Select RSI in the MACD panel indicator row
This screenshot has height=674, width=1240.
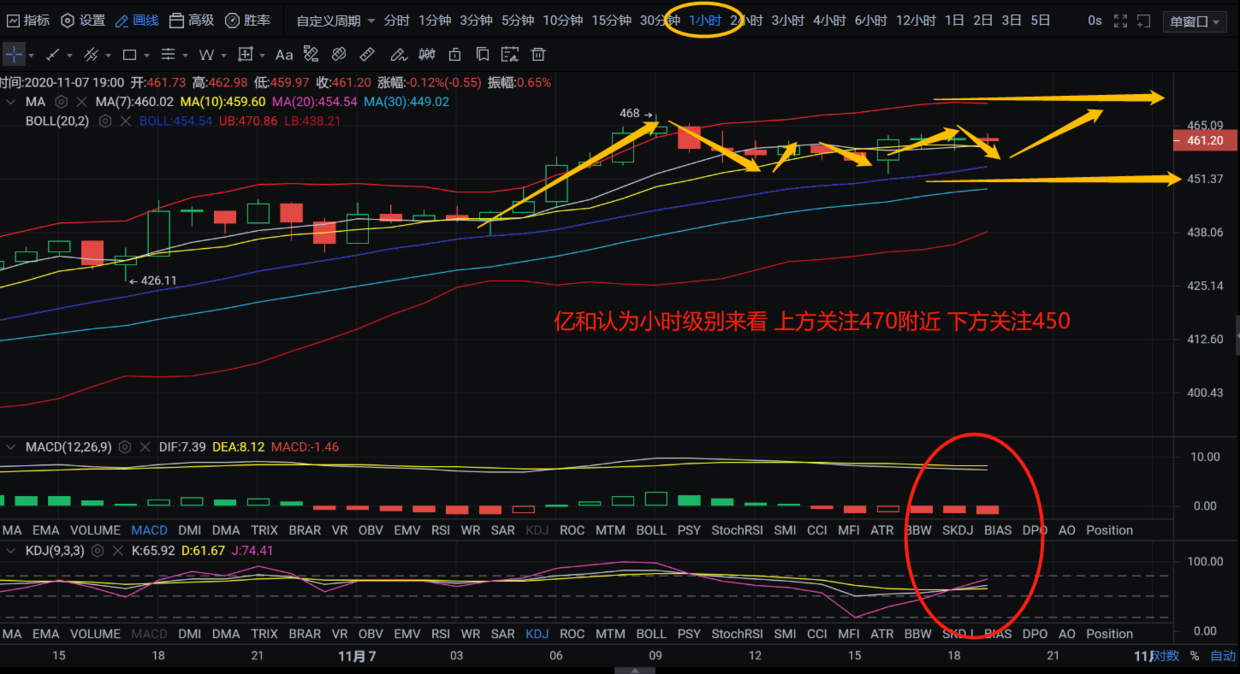tap(440, 530)
